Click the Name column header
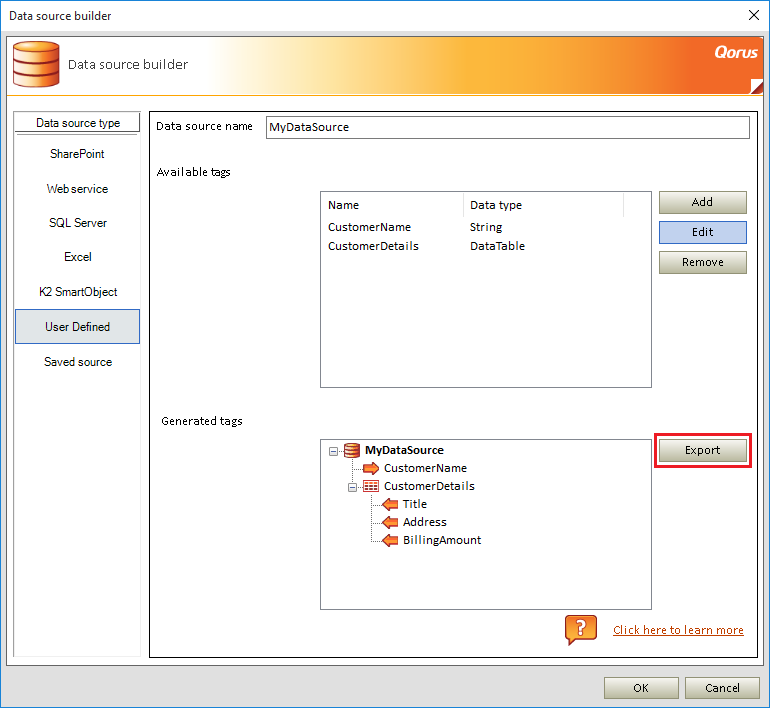This screenshot has width=770, height=708. click(392, 205)
